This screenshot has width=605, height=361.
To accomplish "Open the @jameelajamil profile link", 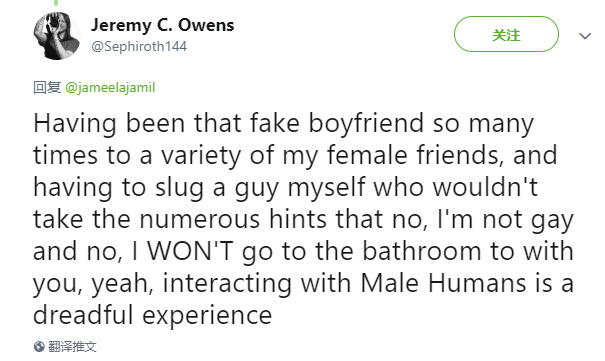I will pos(110,88).
